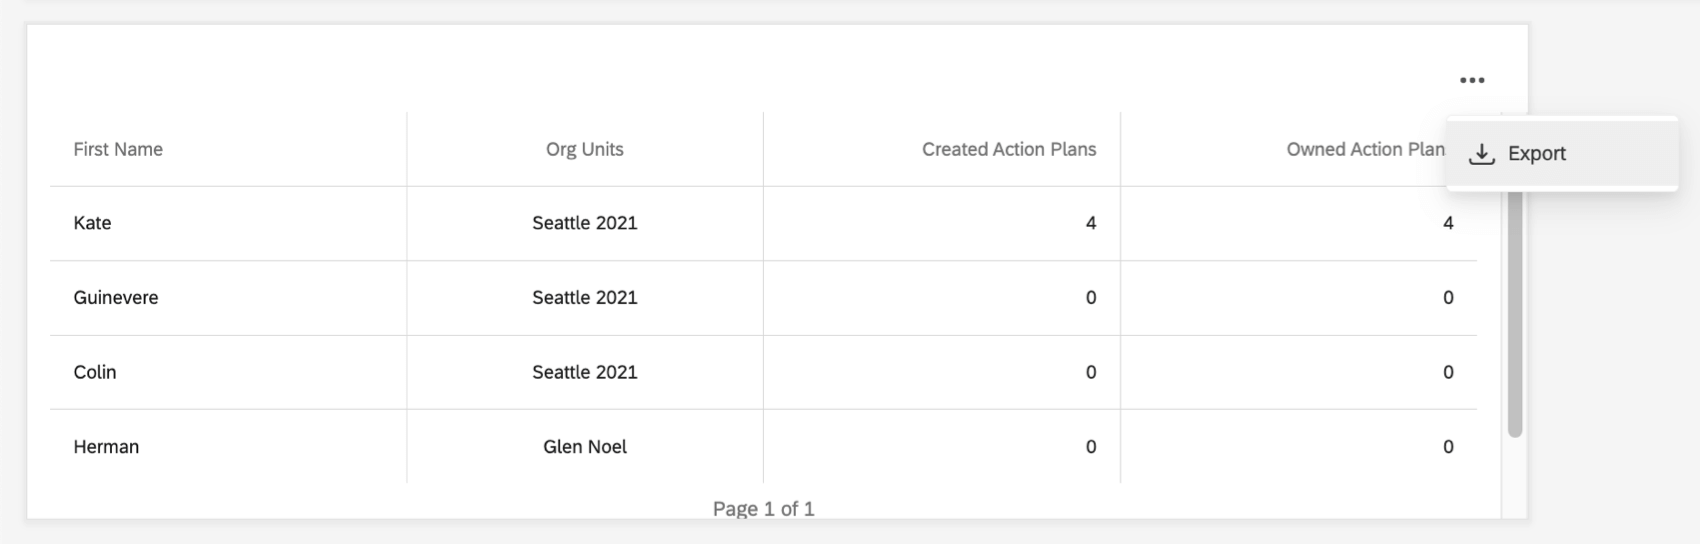Click Herman's Created Action Plans value
This screenshot has height=544, width=1700.
[1091, 447]
